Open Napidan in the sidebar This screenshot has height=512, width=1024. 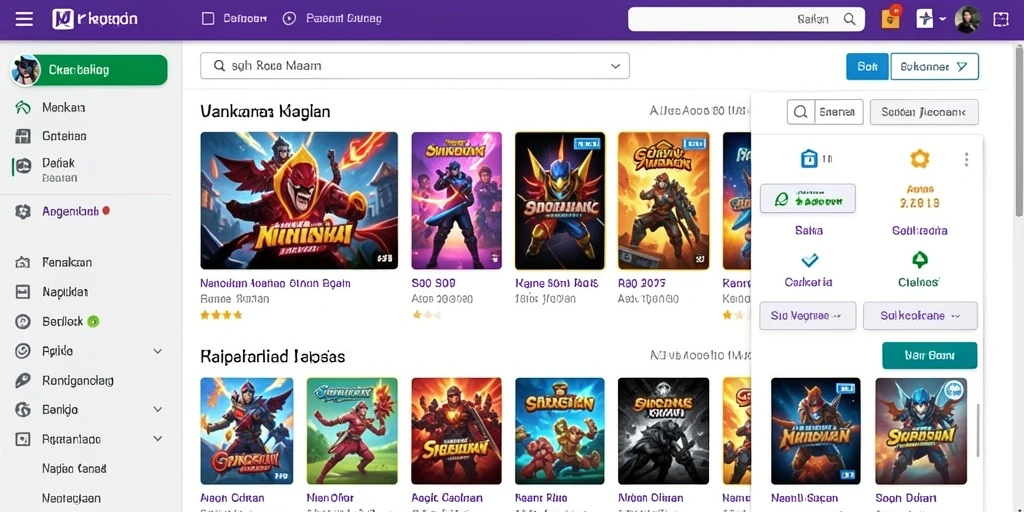(x=65, y=292)
